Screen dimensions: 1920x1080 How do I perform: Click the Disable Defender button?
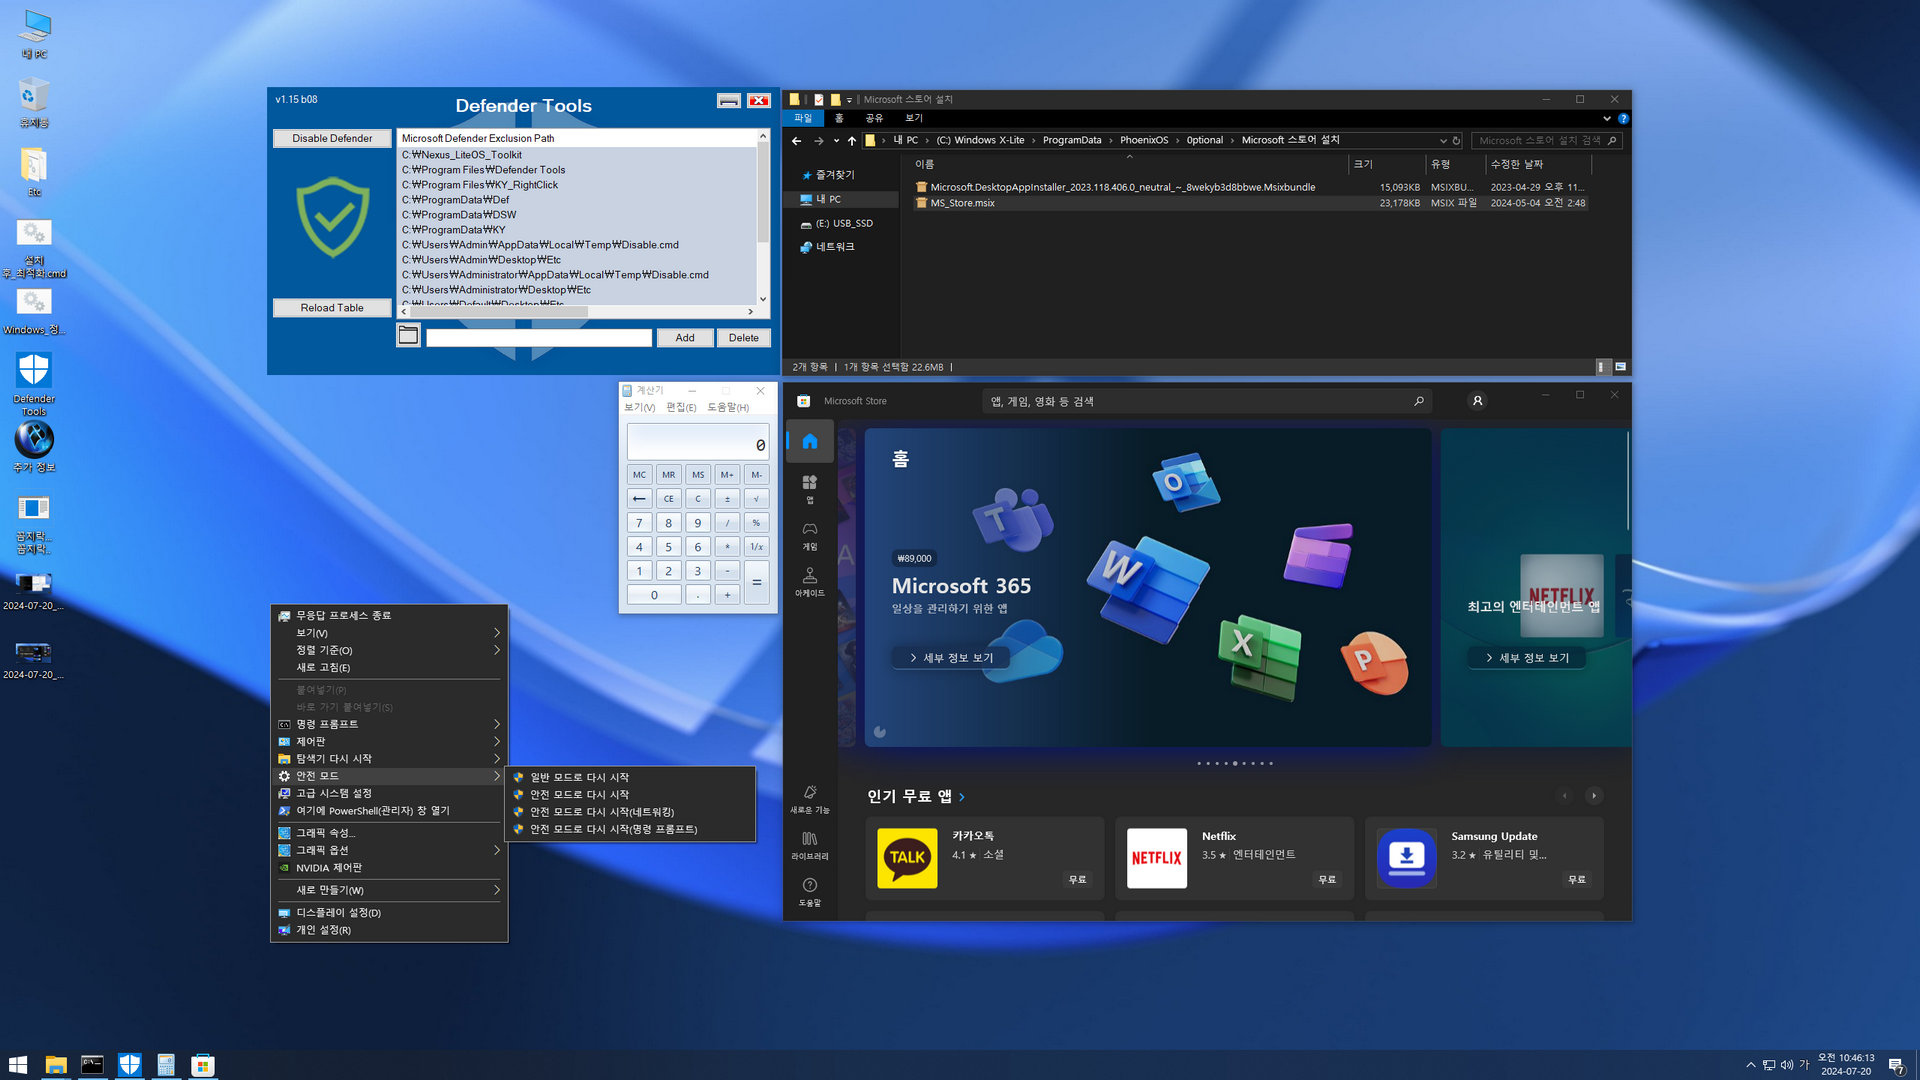[332, 138]
